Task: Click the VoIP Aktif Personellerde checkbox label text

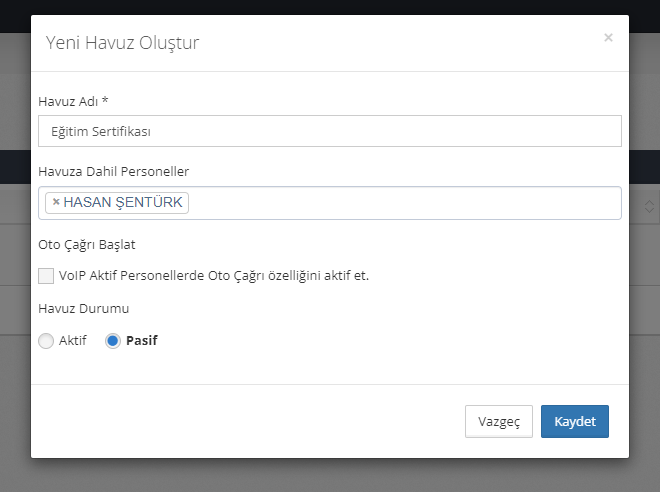Action: [x=214, y=276]
